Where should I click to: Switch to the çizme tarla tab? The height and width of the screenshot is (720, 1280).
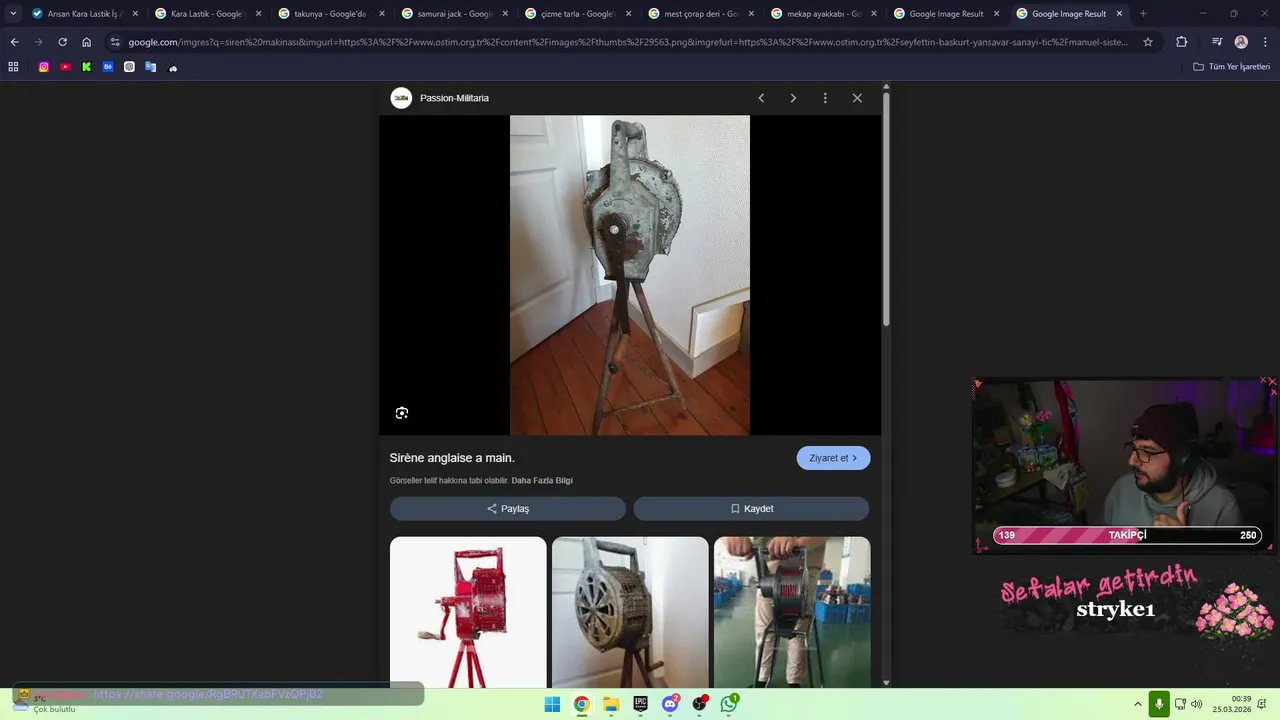click(x=577, y=14)
